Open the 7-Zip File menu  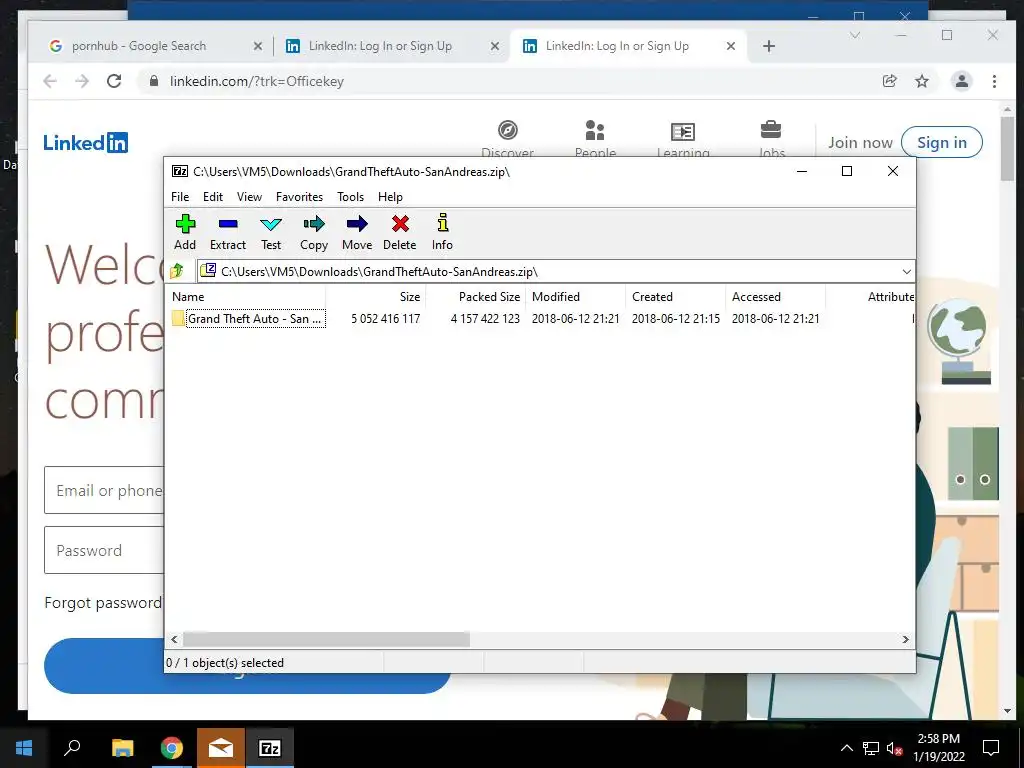tap(180, 197)
